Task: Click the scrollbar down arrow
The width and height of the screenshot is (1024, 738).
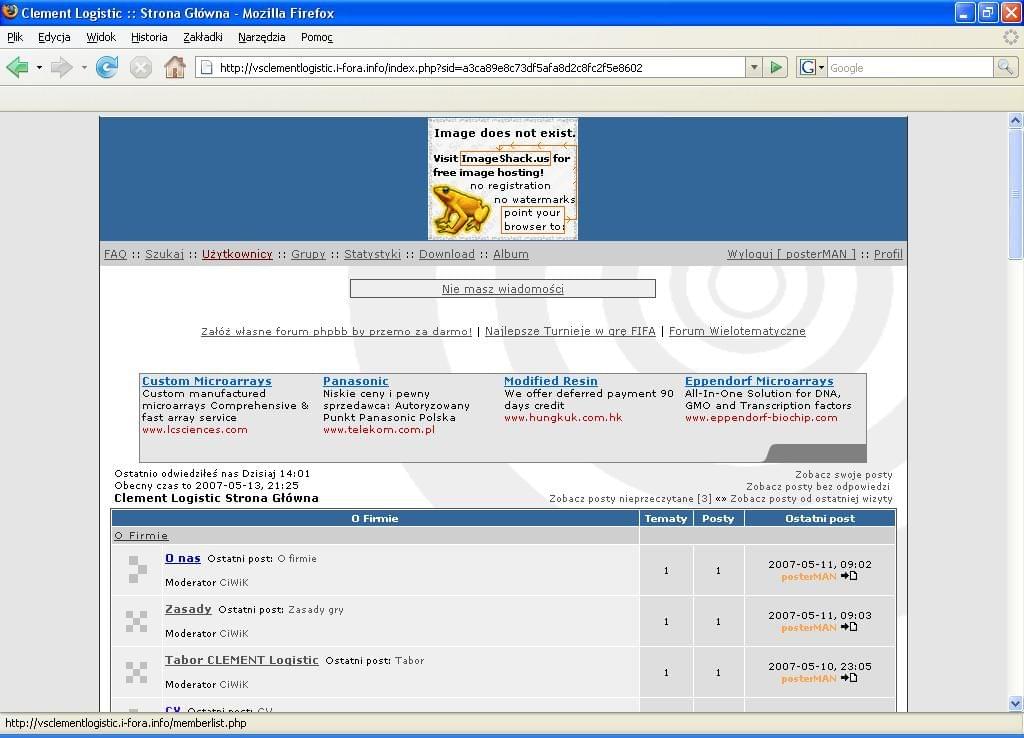Action: click(x=1016, y=703)
